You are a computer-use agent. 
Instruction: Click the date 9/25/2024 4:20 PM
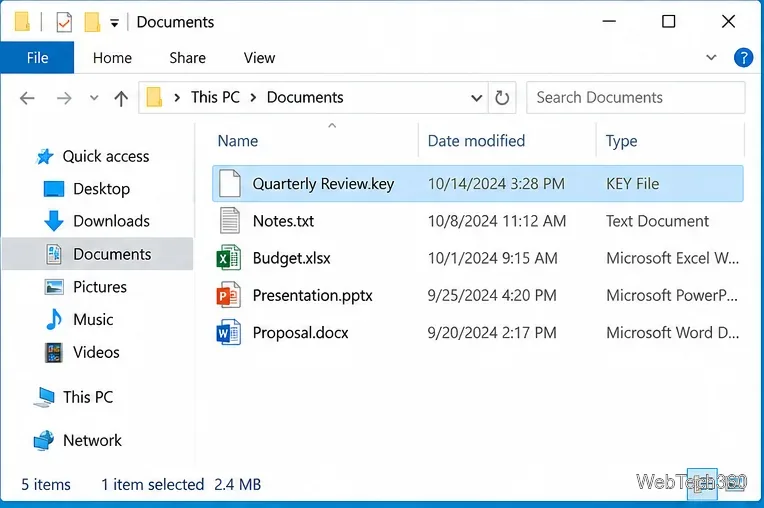click(492, 296)
